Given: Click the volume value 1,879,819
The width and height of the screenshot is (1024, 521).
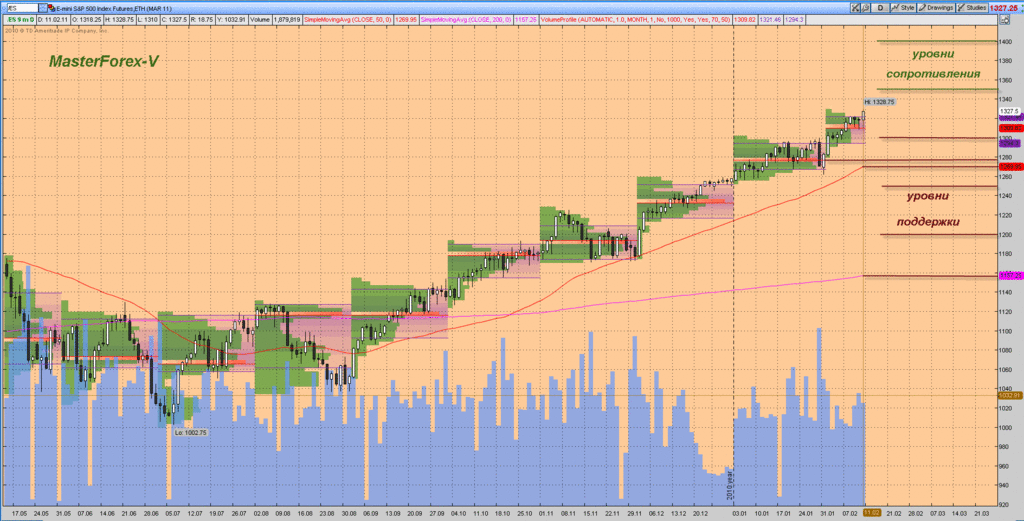Looking at the screenshot, I should (287, 20).
